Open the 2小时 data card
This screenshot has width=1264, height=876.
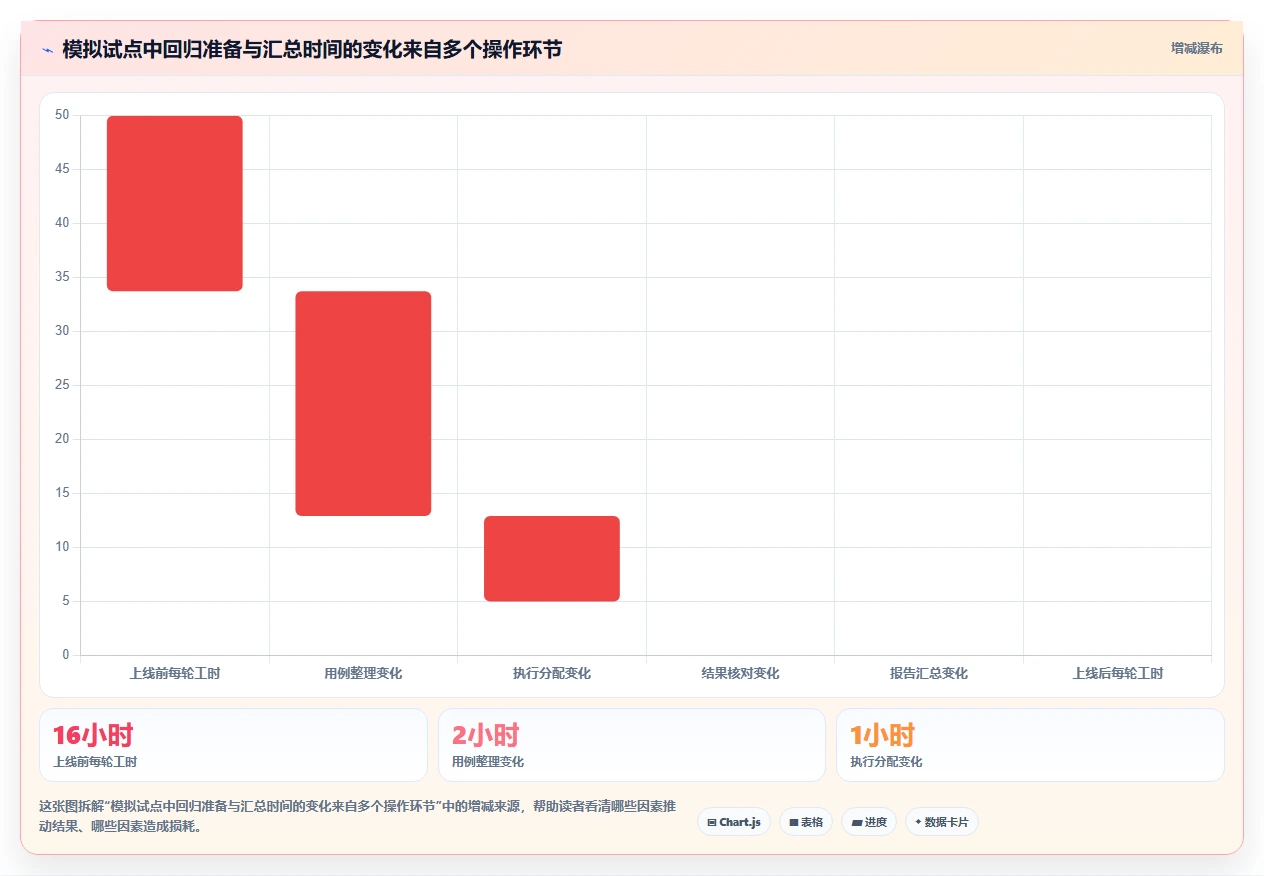(x=632, y=745)
